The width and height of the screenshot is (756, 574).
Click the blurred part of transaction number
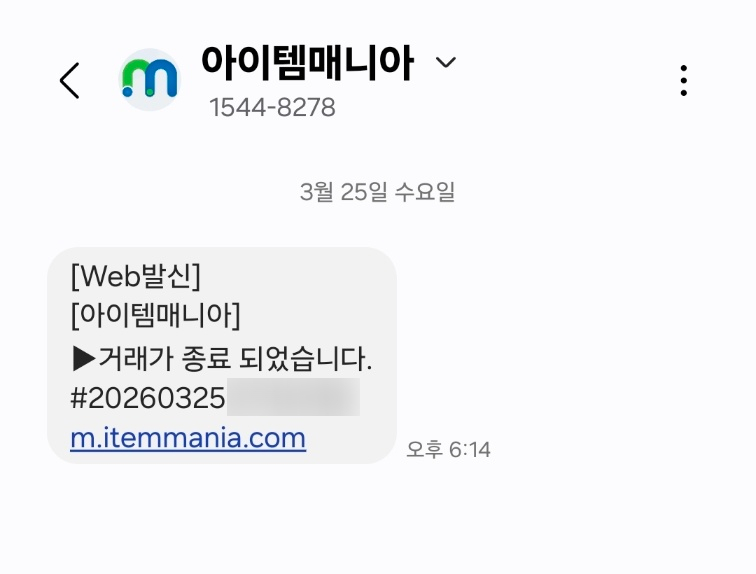(293, 397)
